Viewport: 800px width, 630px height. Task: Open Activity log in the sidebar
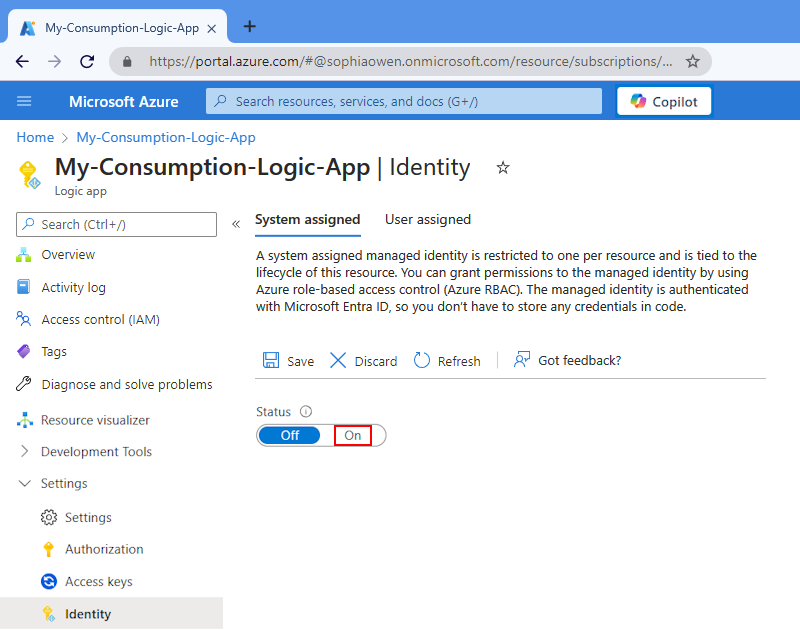coord(73,287)
